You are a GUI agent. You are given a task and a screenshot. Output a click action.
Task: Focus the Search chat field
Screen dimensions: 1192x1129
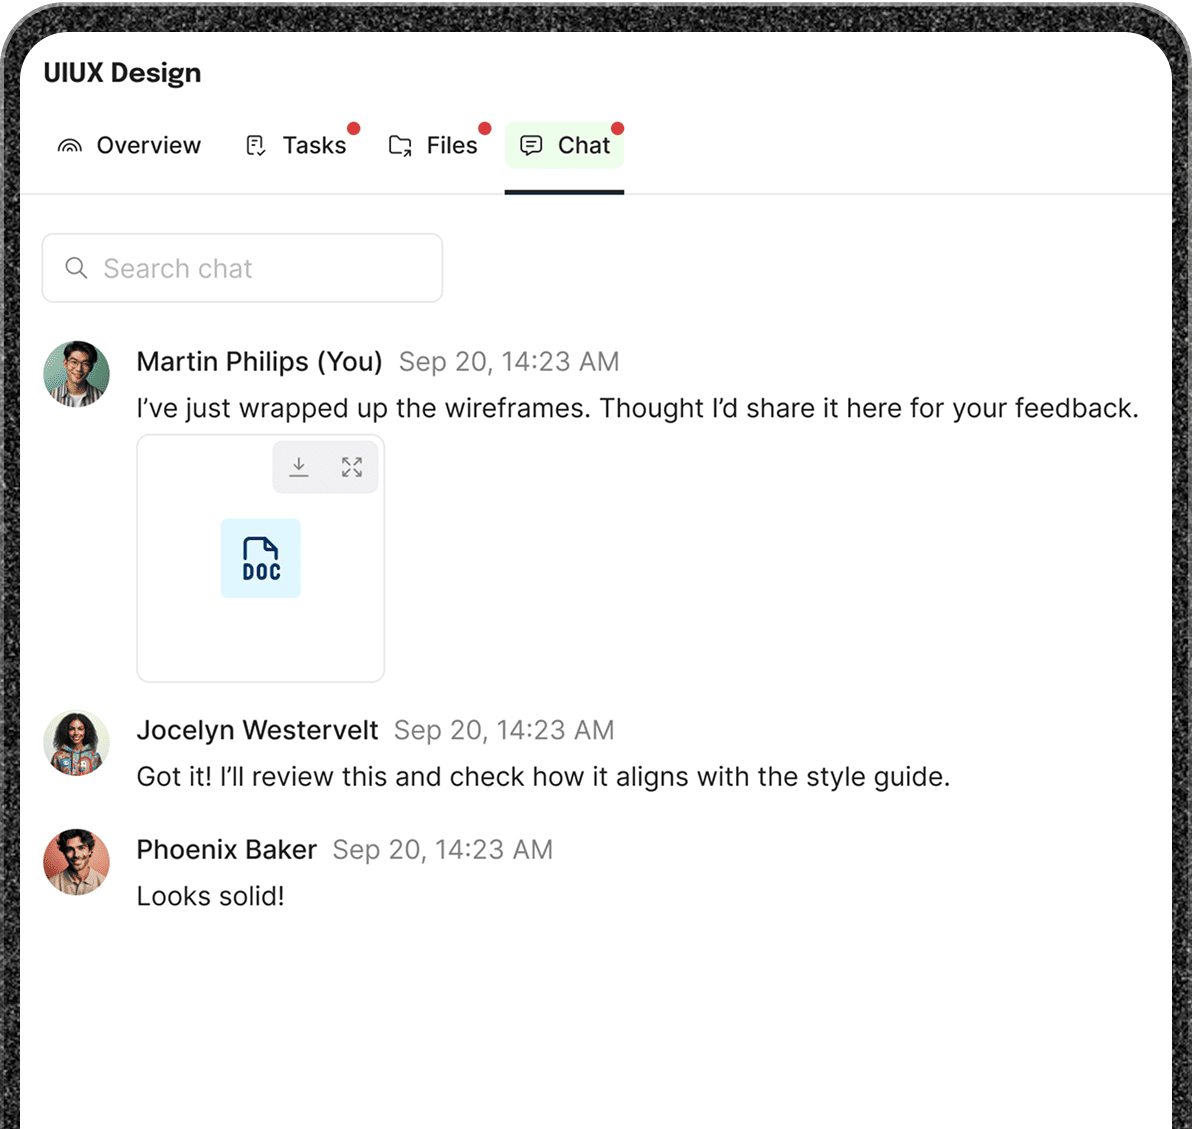[260, 268]
